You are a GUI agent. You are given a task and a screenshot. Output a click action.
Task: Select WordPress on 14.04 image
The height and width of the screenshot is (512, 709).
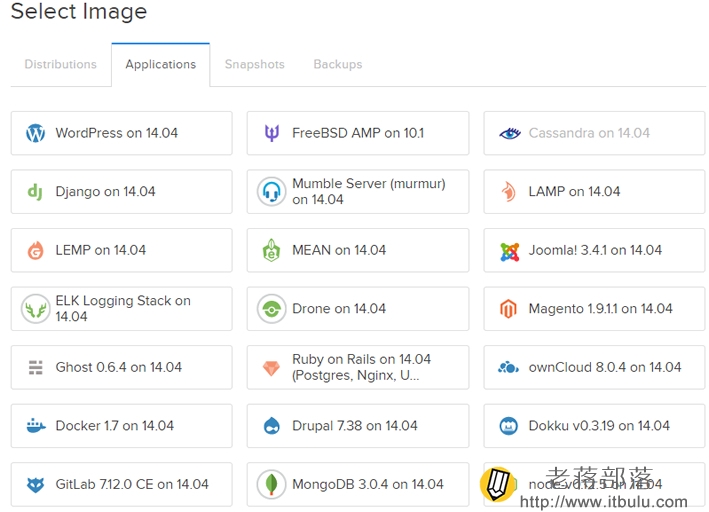122,133
